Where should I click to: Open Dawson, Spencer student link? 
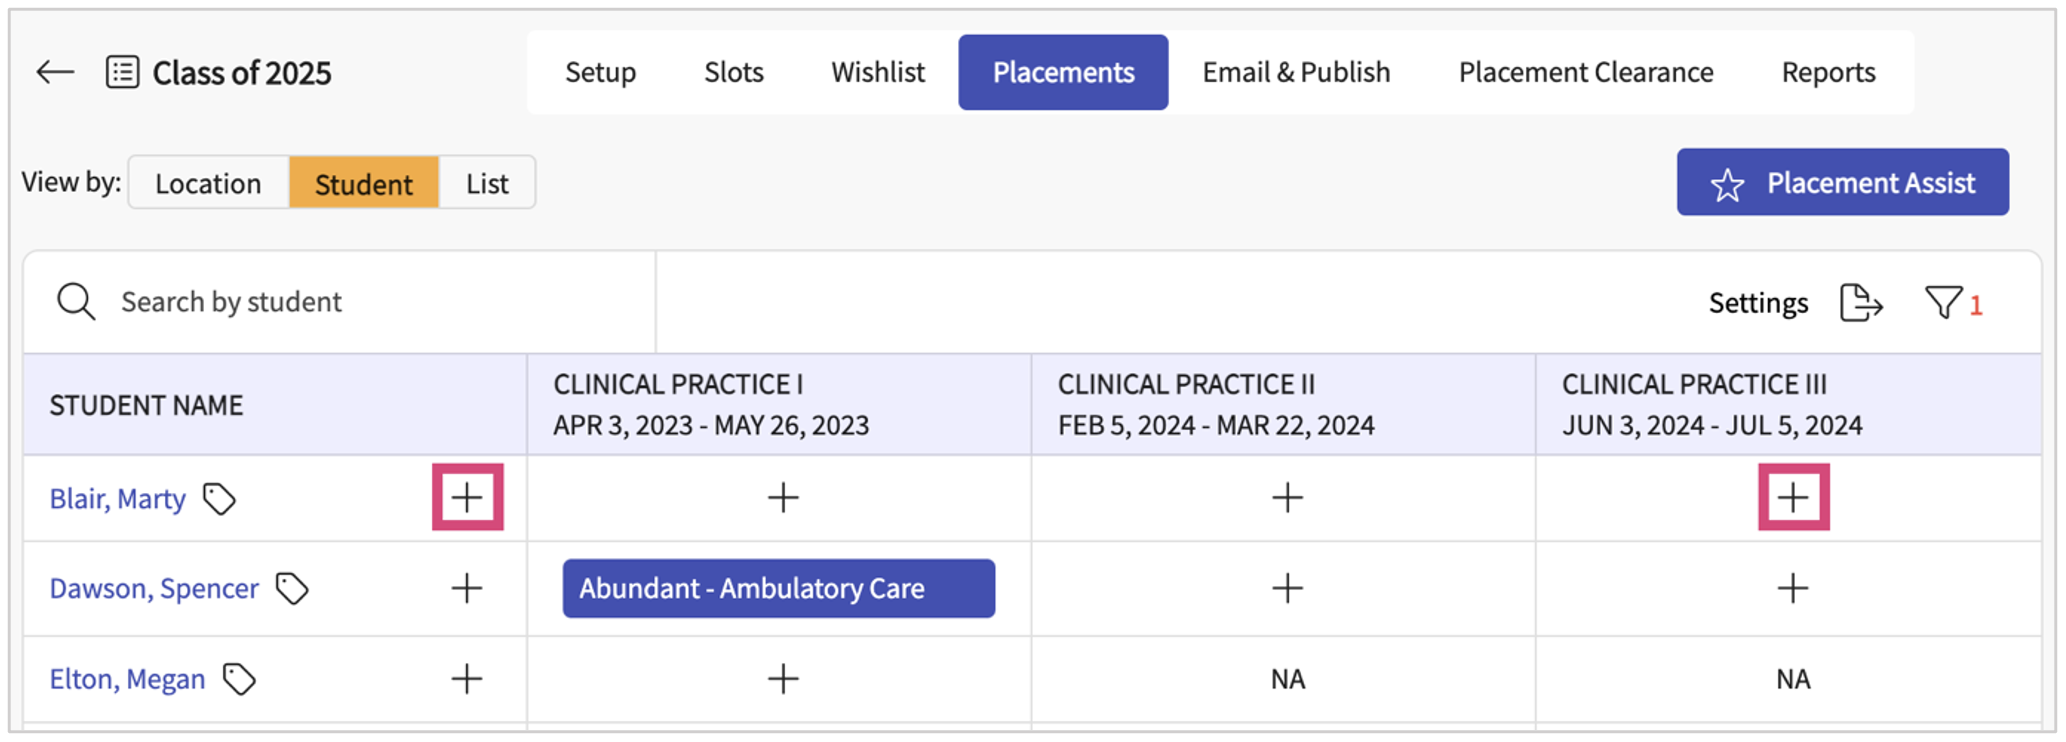coord(154,588)
